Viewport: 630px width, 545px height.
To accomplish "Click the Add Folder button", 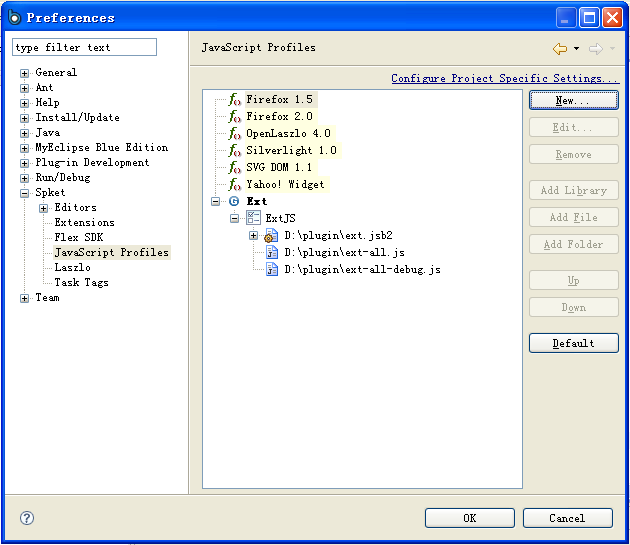I will (x=573, y=244).
